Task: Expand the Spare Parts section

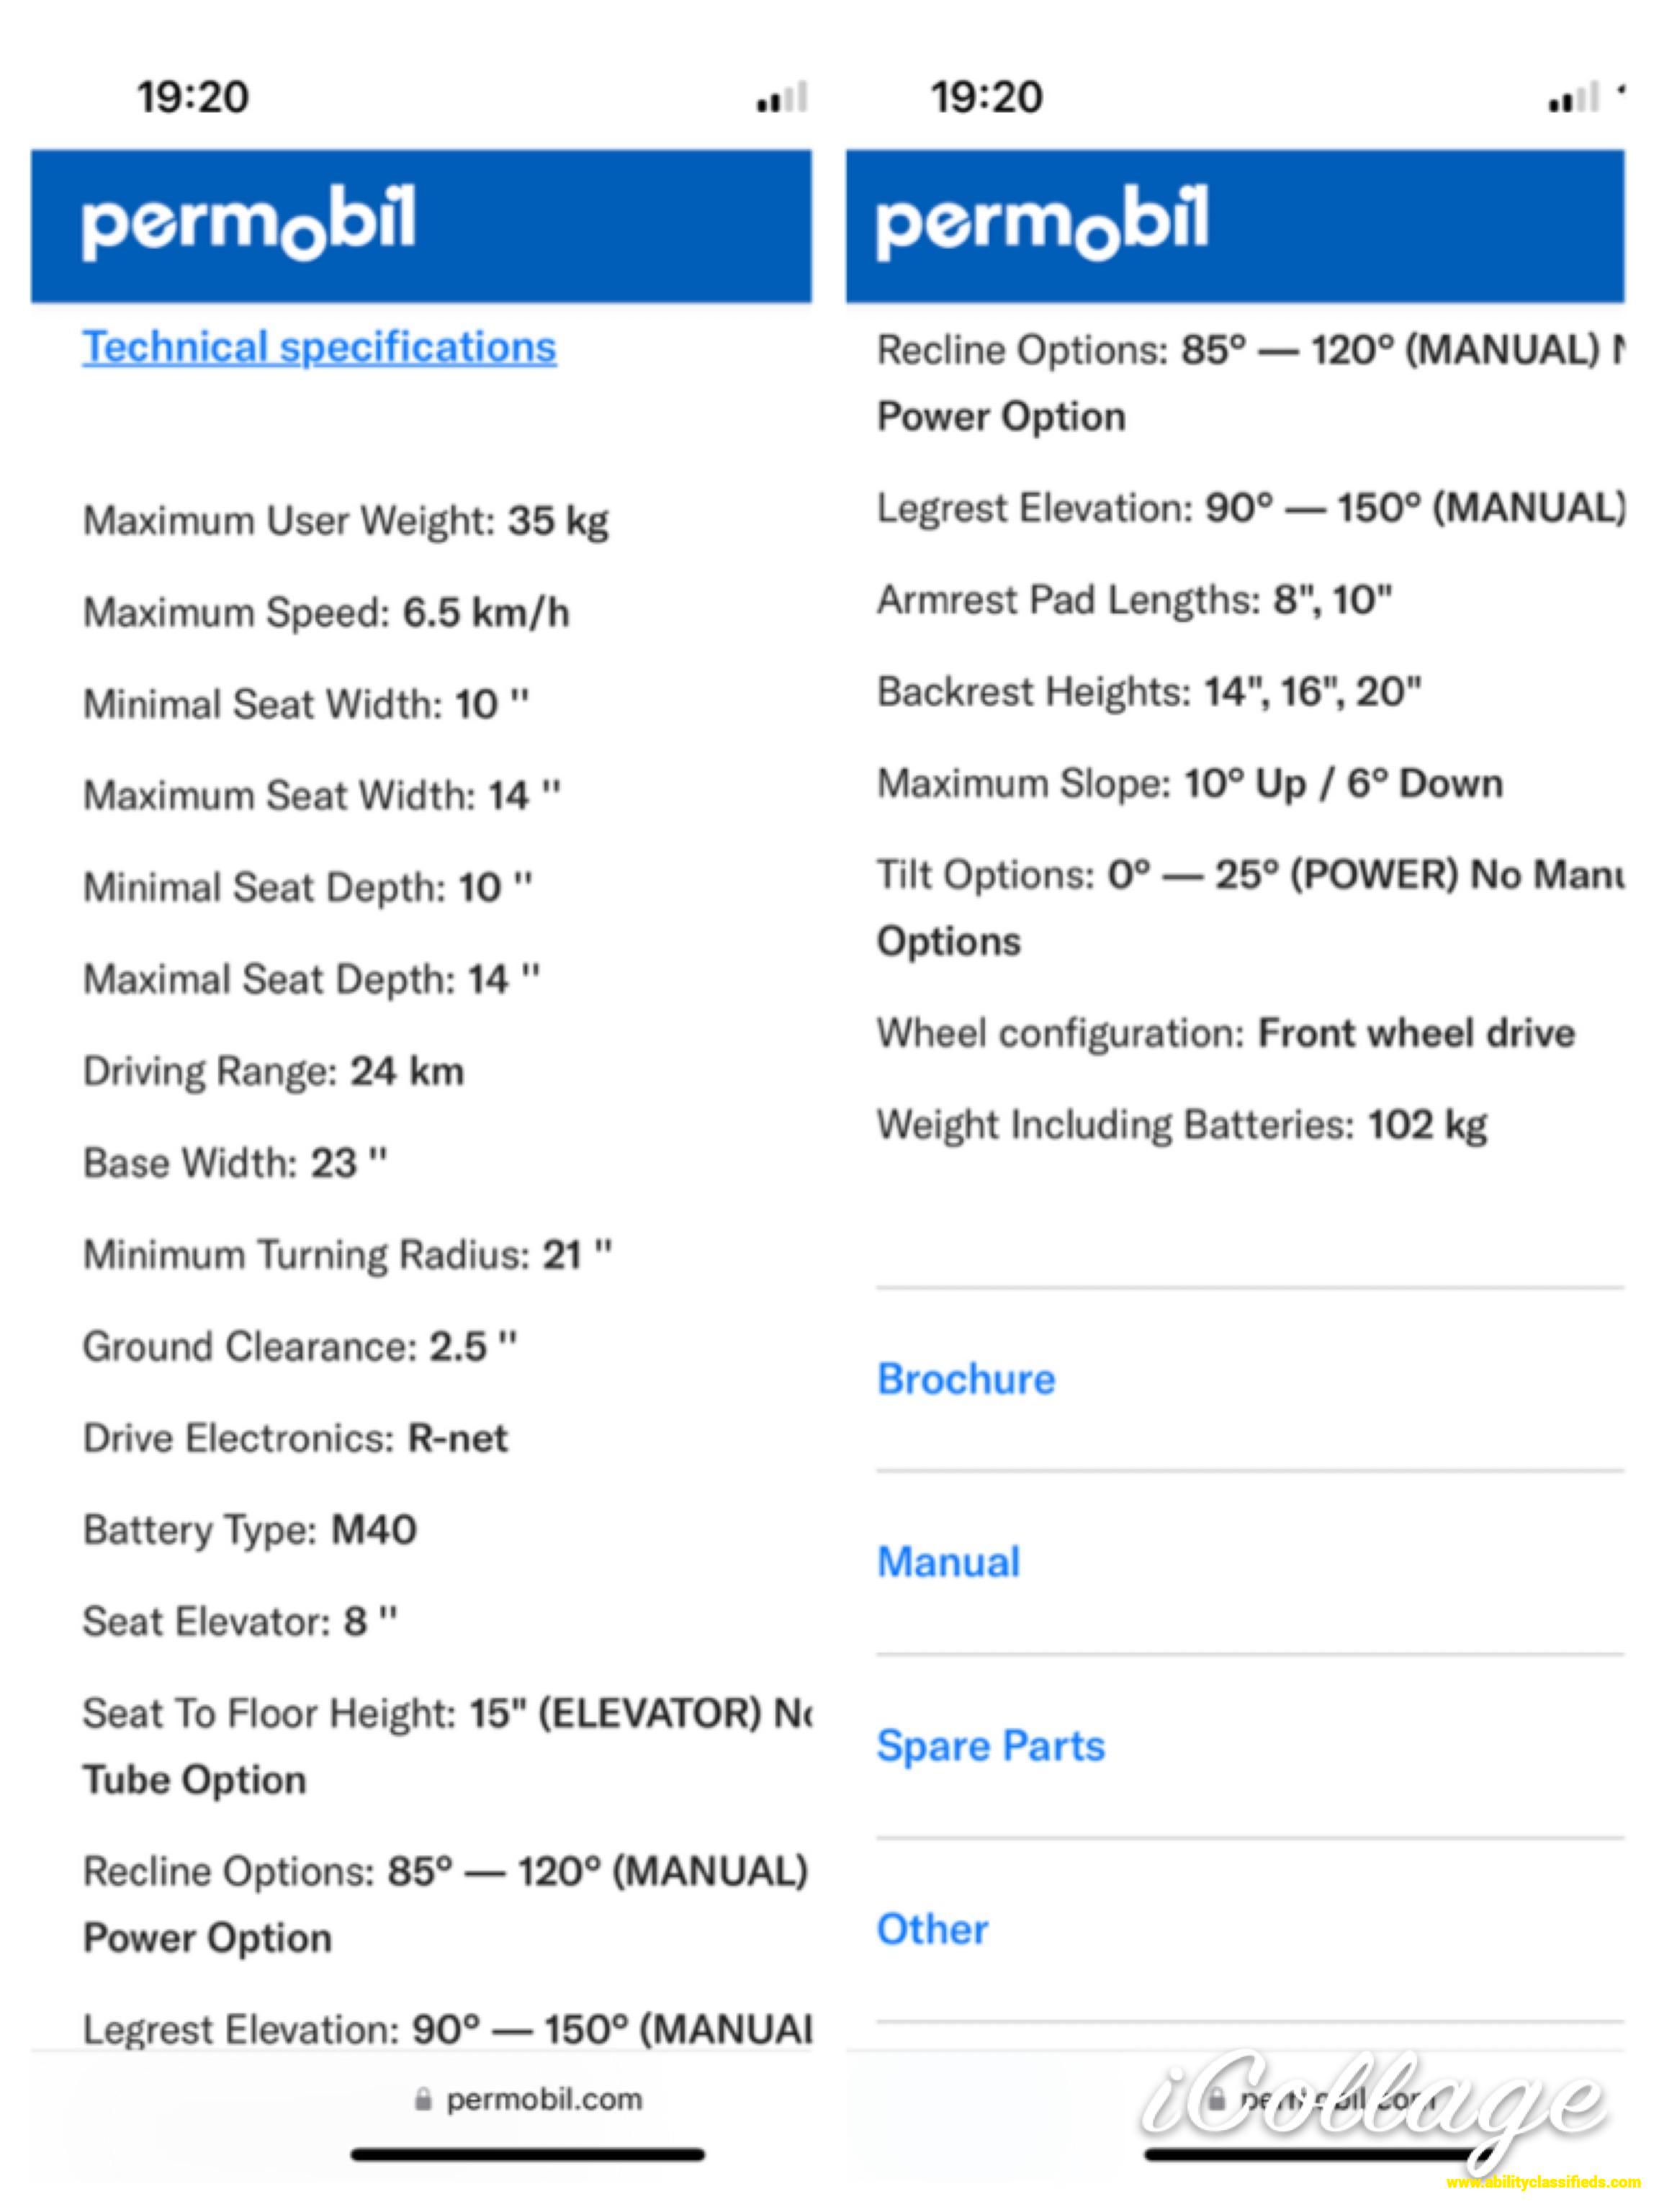Action: (x=991, y=1746)
